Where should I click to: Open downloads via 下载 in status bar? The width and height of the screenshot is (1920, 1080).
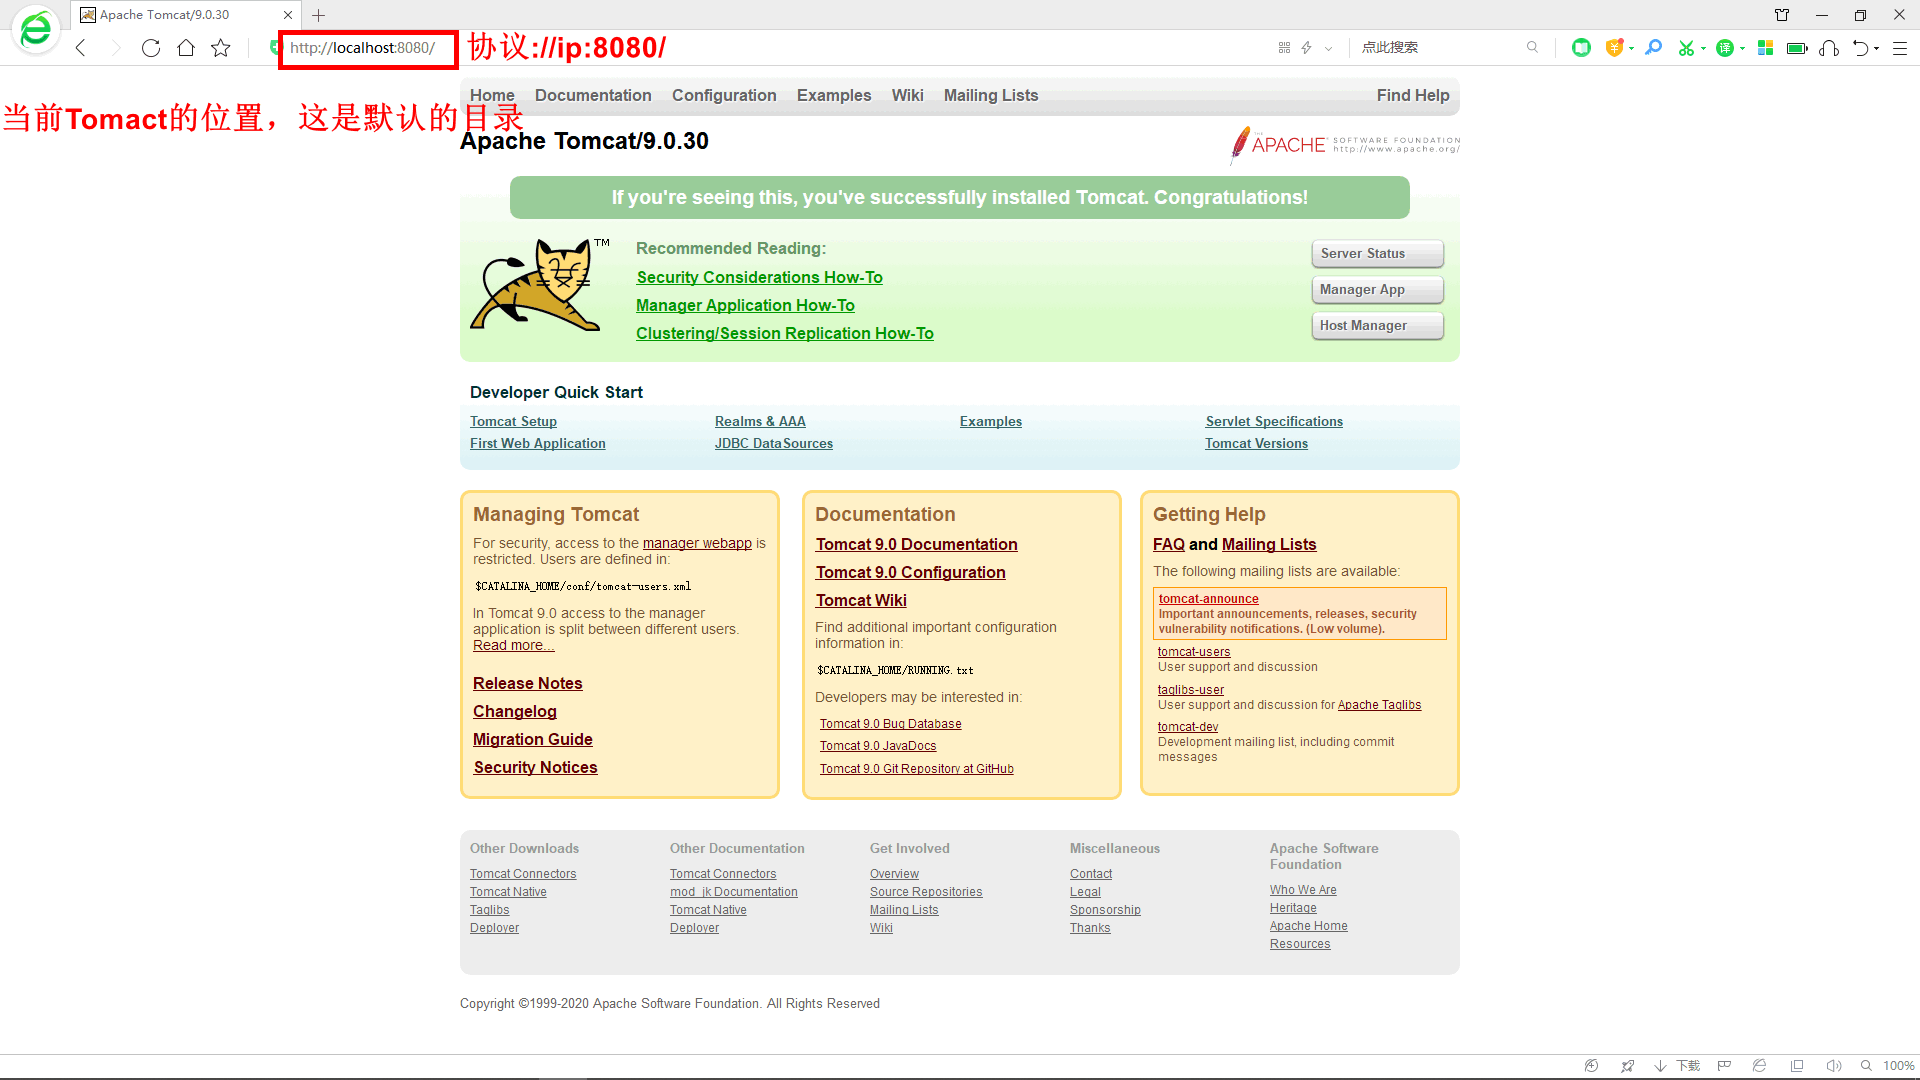pos(1677,1066)
